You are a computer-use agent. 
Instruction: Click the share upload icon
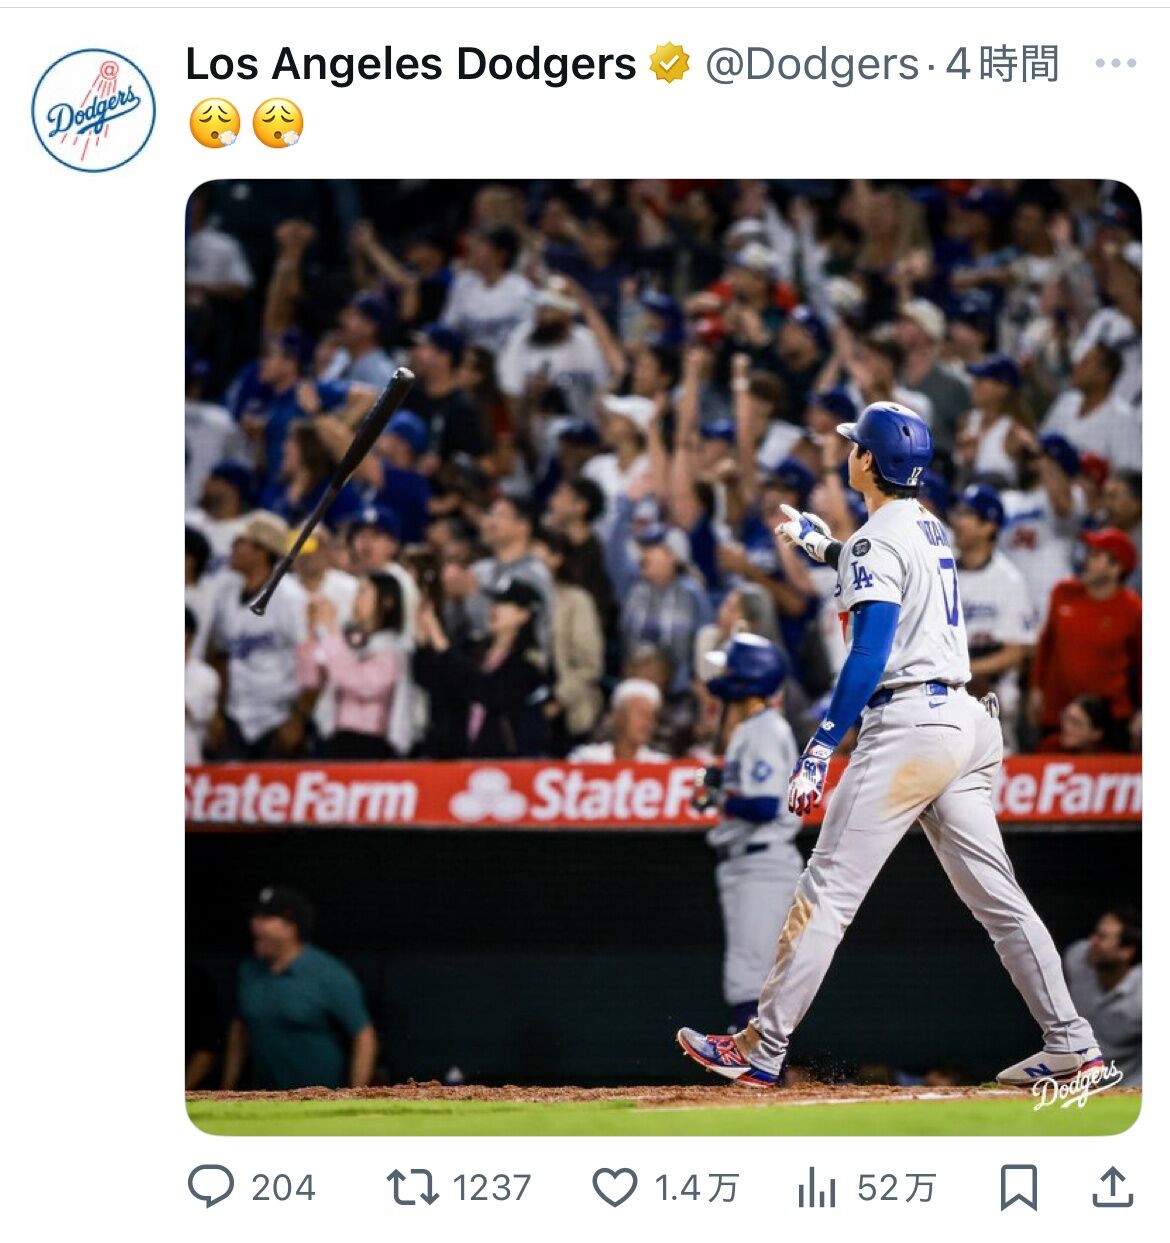[1112, 1187]
